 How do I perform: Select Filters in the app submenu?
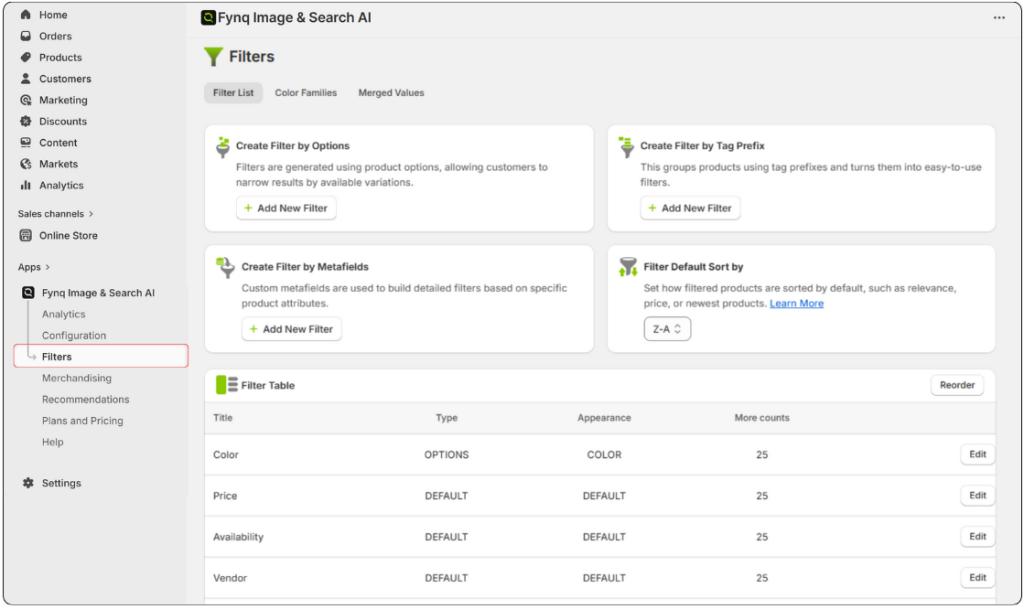101,356
